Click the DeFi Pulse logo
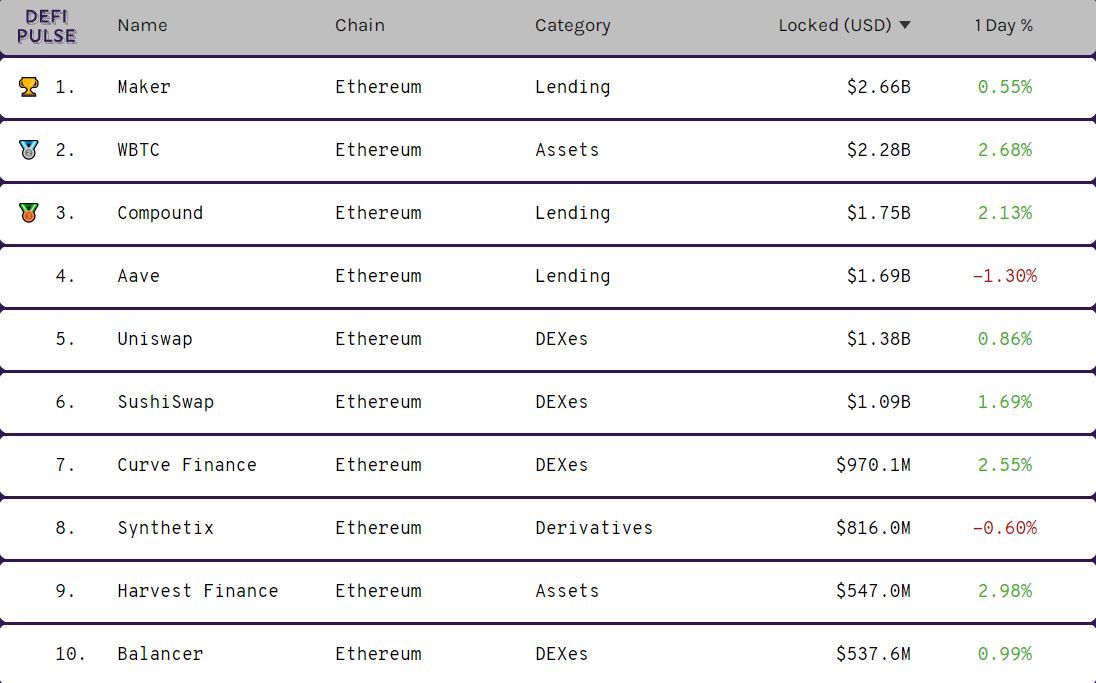 46,27
